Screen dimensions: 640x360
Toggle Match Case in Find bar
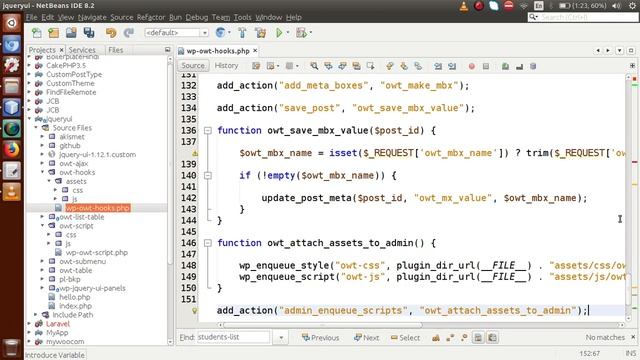tap(436, 338)
